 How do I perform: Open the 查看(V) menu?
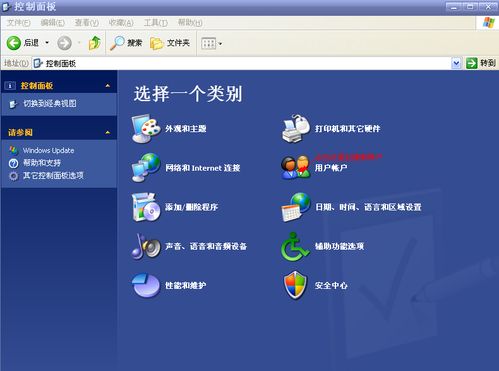coord(86,23)
